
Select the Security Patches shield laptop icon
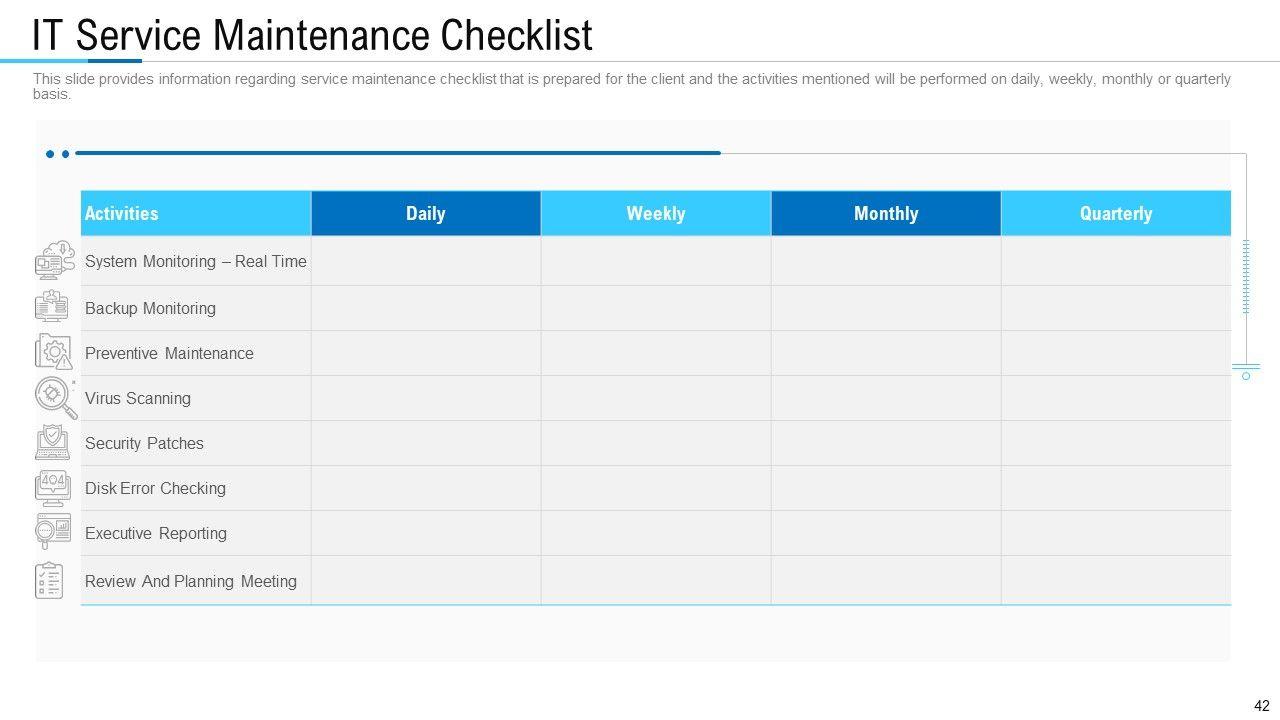(x=52, y=442)
